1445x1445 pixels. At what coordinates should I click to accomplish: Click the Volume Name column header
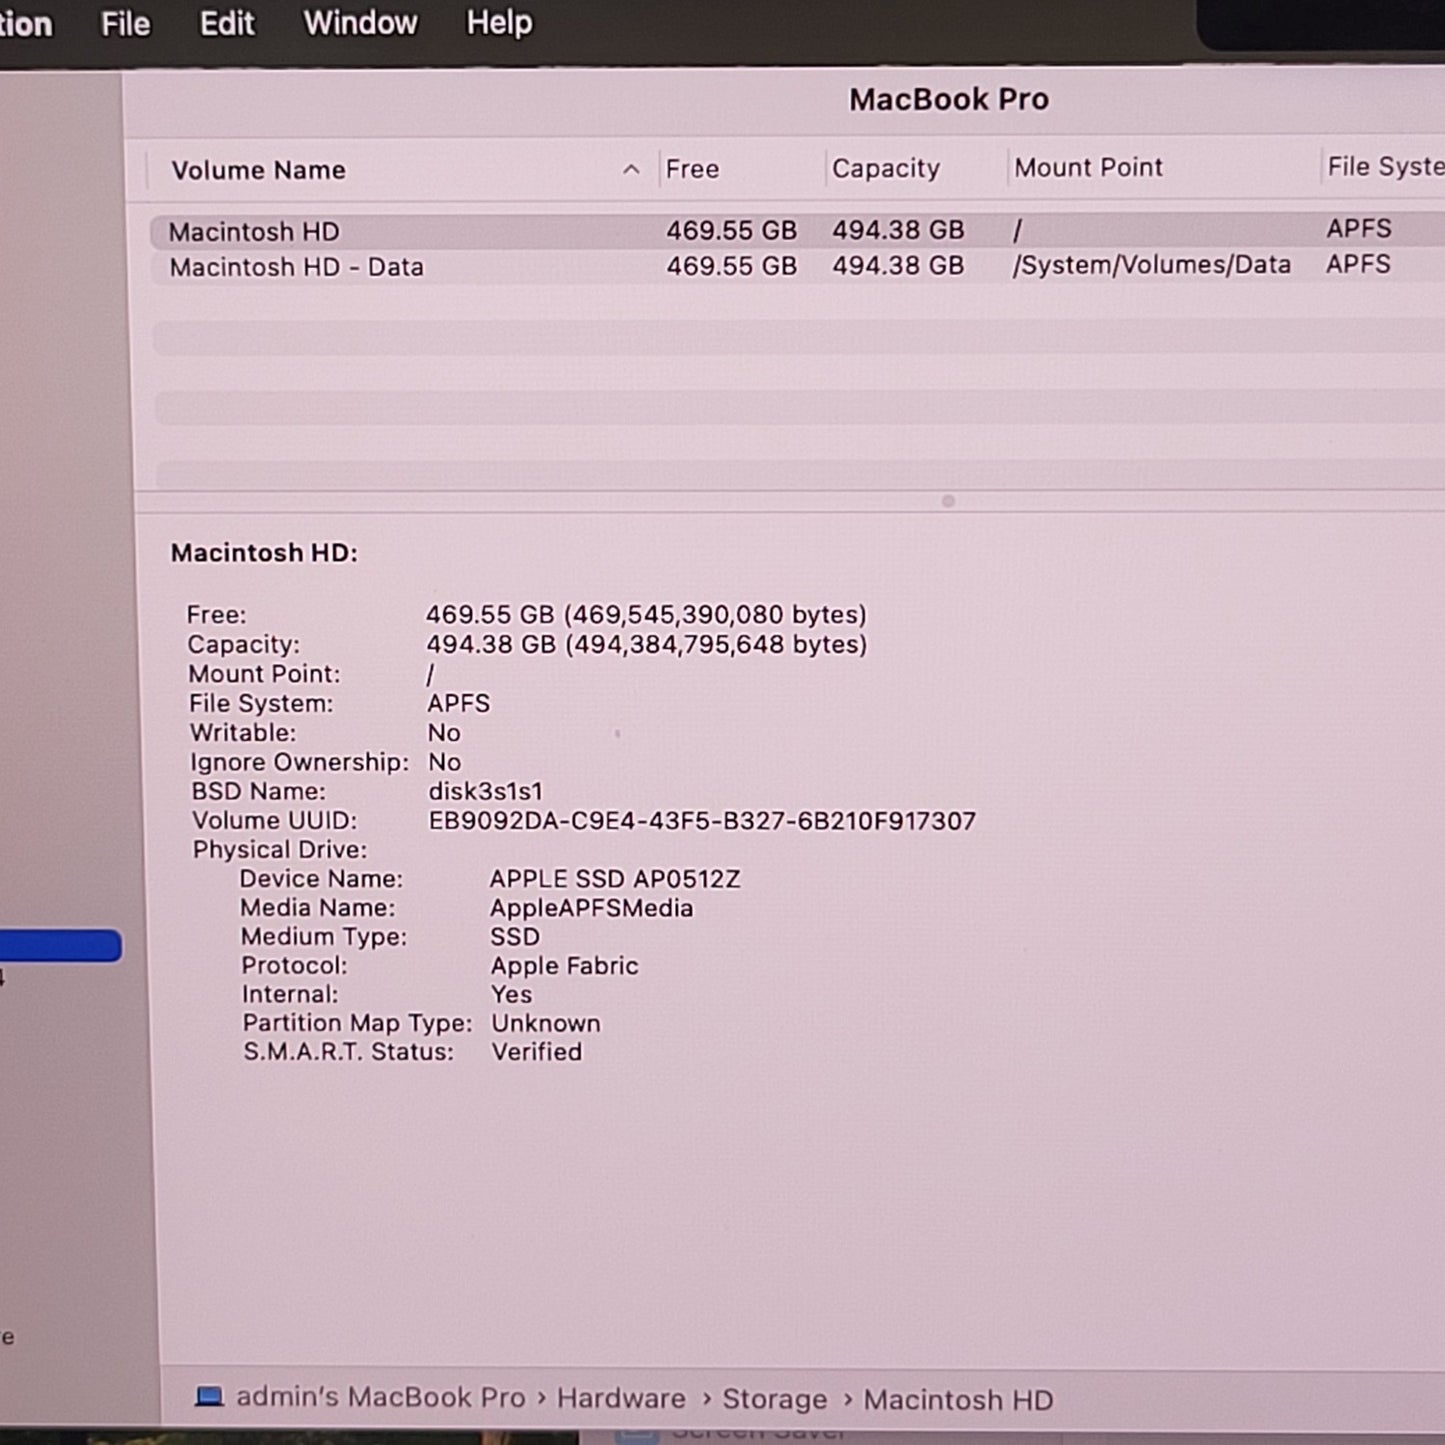click(258, 171)
